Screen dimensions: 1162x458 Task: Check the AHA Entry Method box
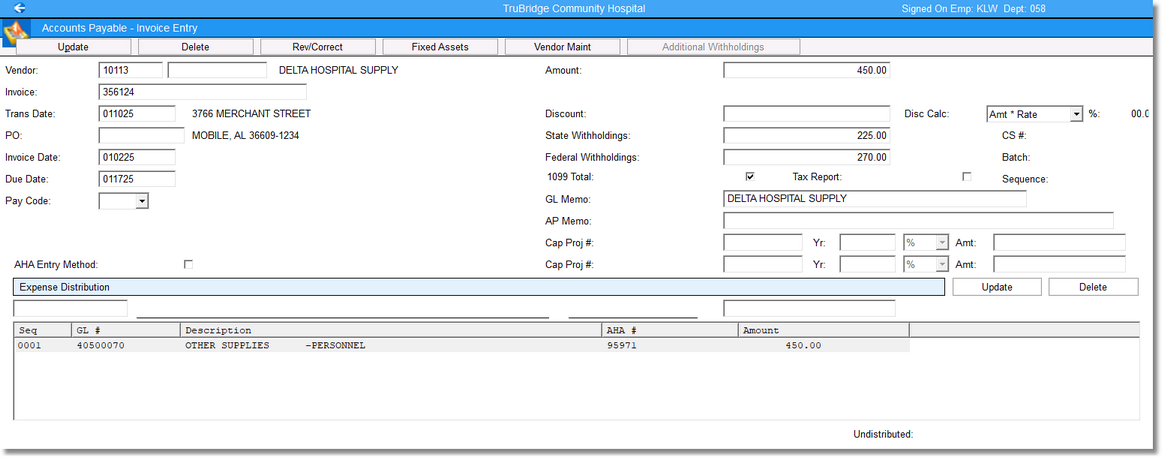click(188, 264)
